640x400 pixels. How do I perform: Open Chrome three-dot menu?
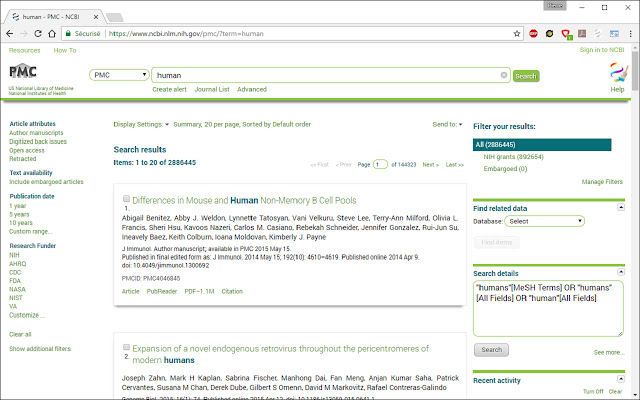click(x=630, y=34)
